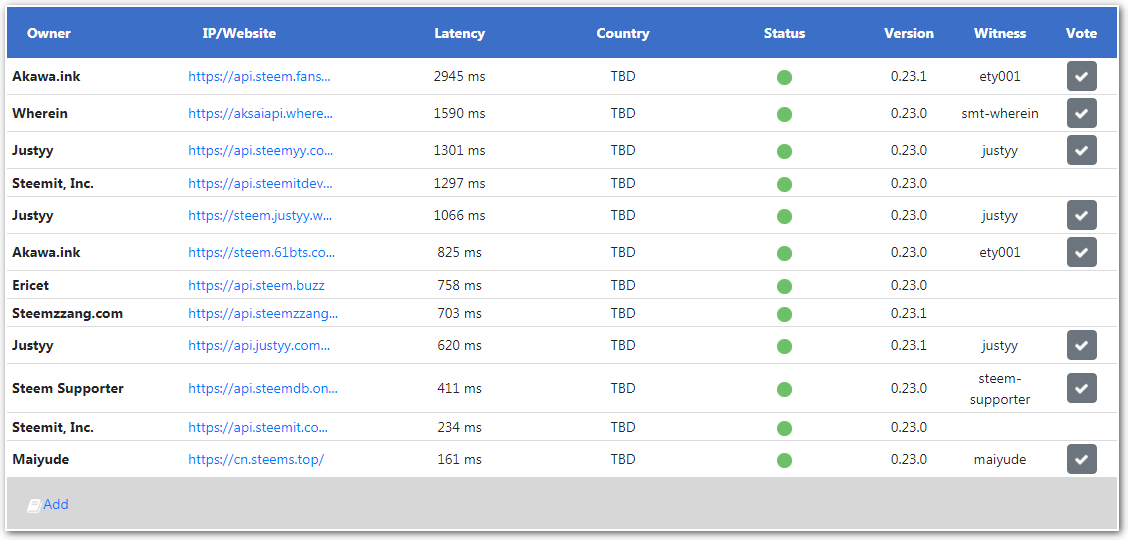Click the status dot for Steem Supporter

[x=784, y=389]
